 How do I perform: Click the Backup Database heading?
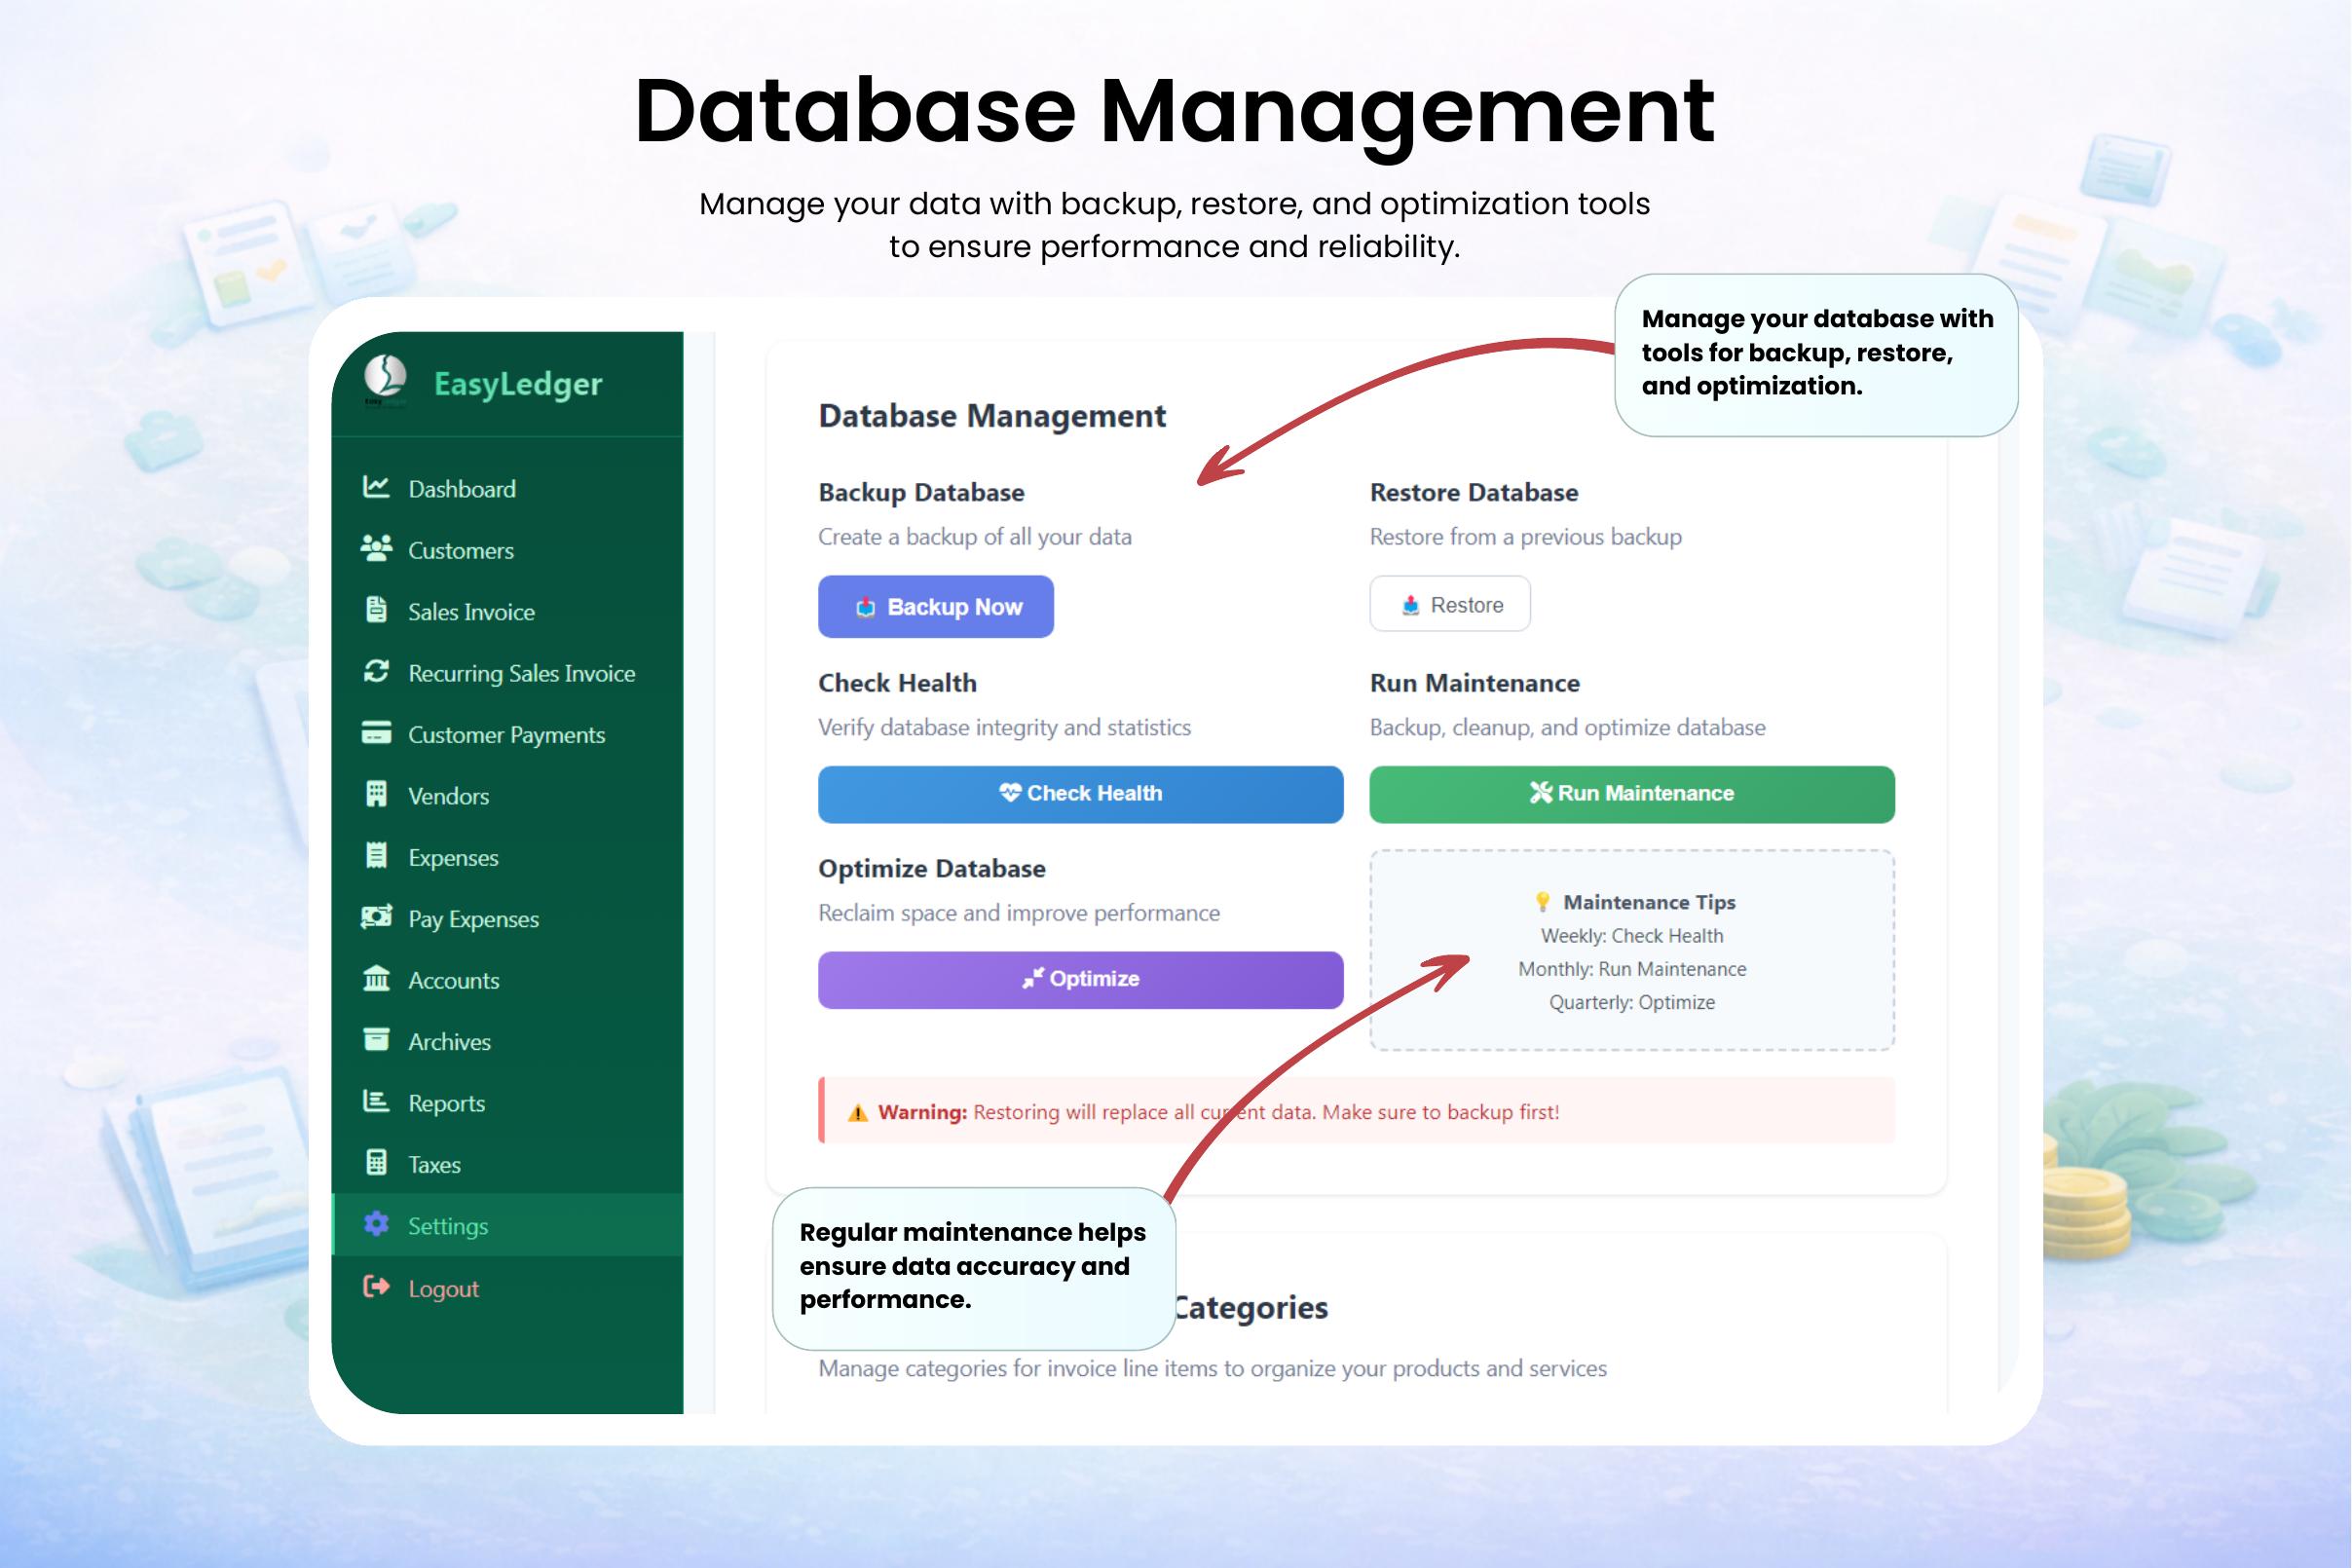[x=921, y=492]
